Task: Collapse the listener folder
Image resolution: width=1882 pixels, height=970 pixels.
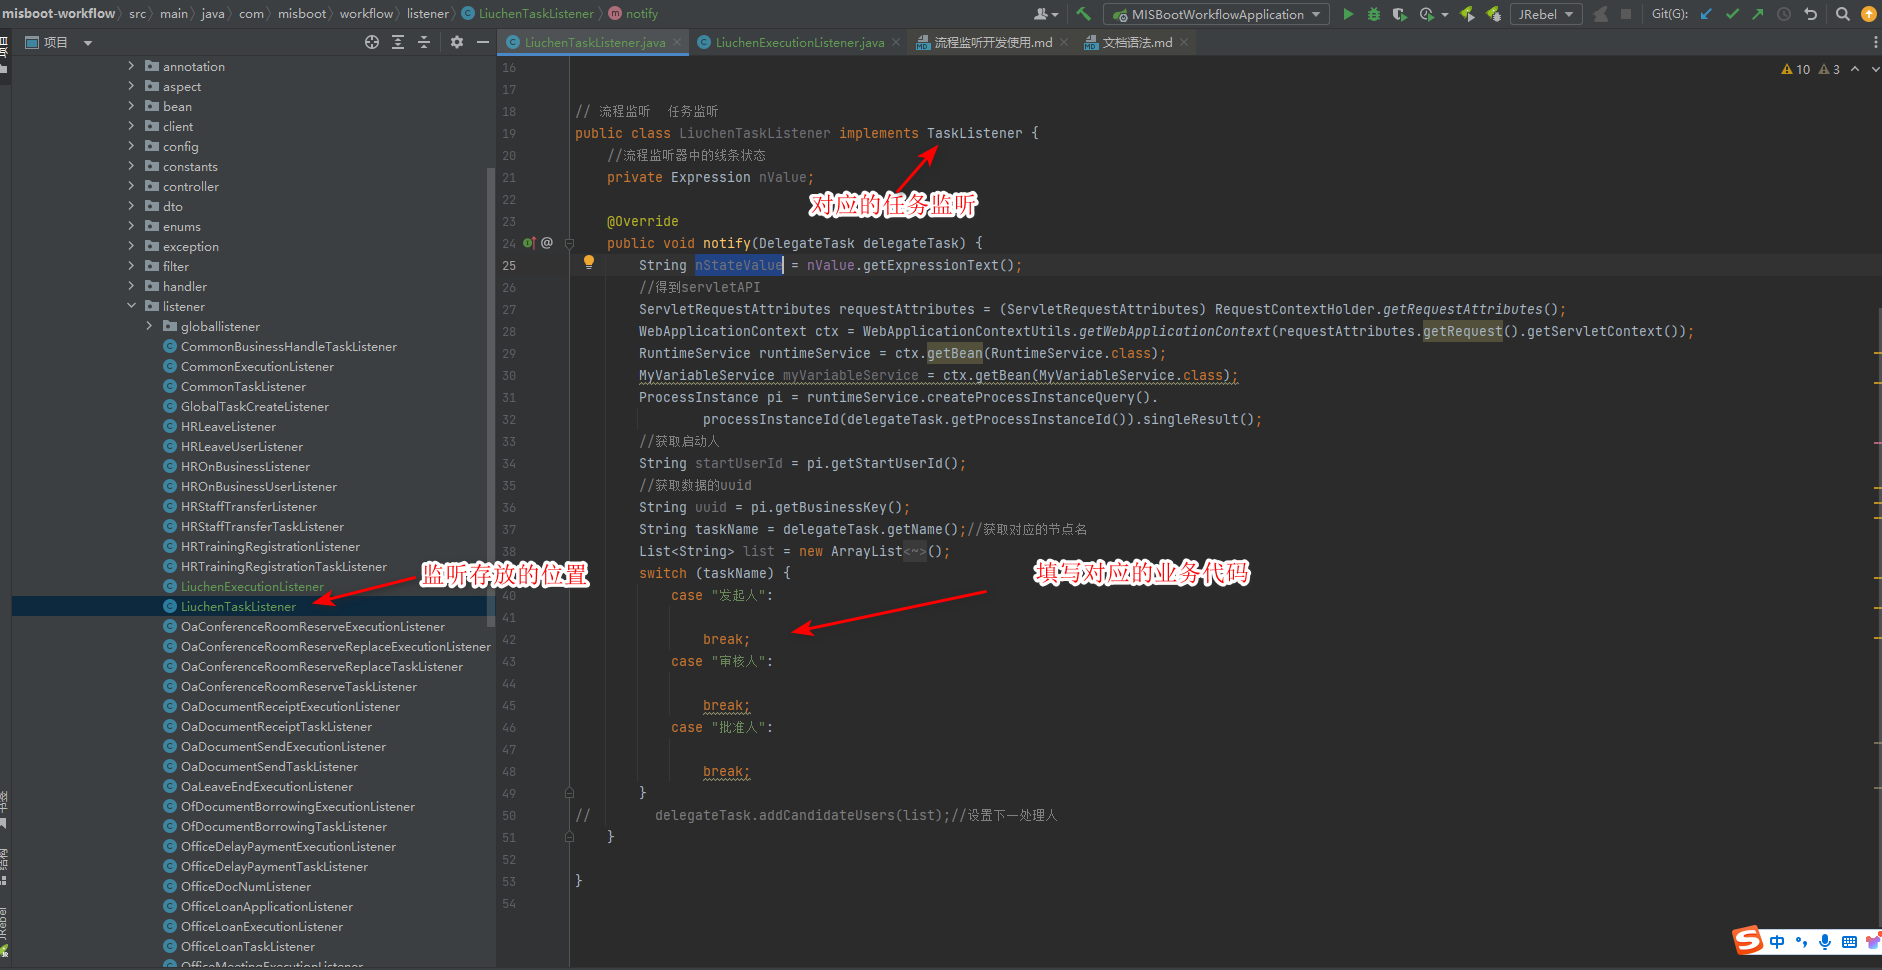Action: click(x=131, y=306)
